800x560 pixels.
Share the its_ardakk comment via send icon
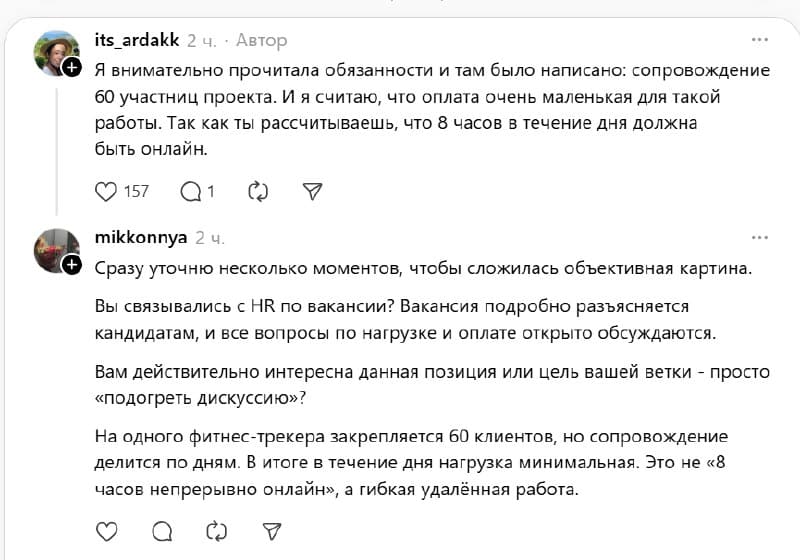point(312,191)
